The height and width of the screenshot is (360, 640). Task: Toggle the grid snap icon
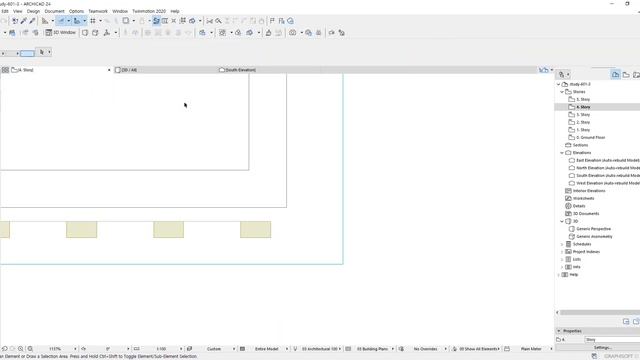(x=93, y=21)
